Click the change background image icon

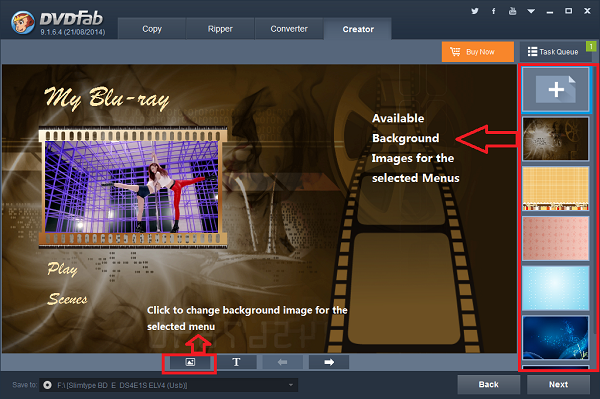(190, 362)
